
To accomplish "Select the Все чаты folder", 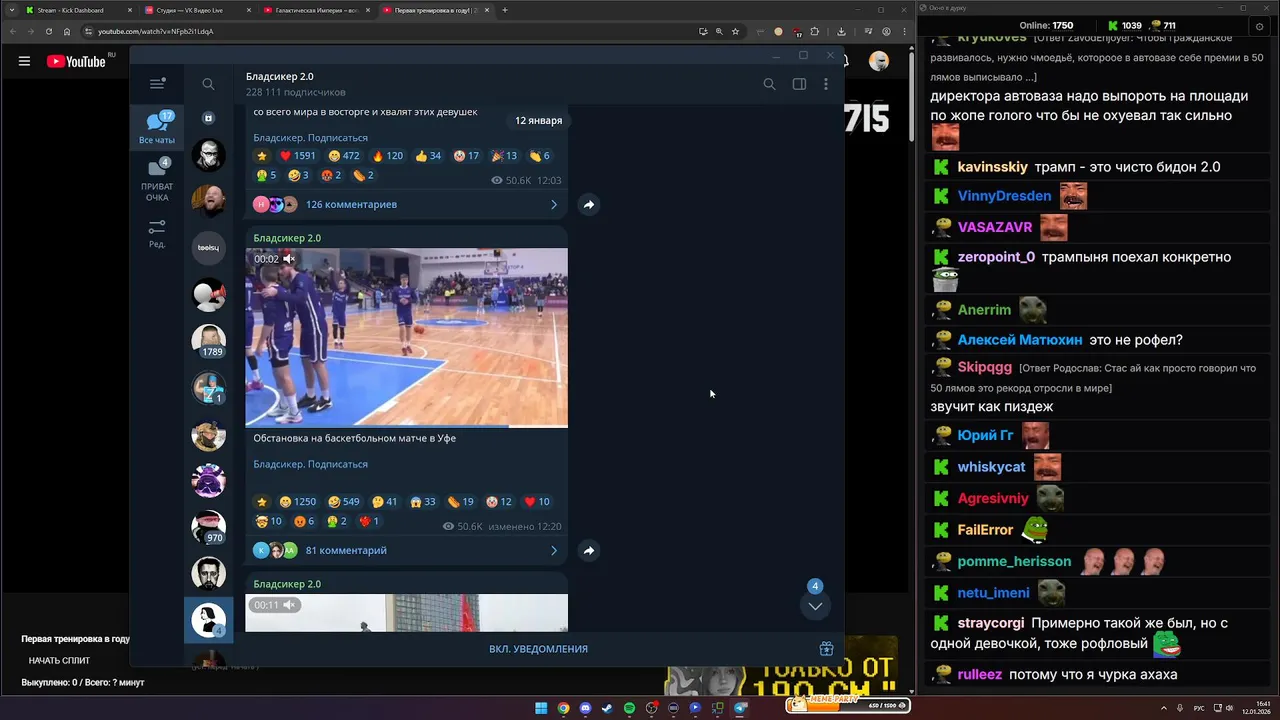I will tap(157, 128).
